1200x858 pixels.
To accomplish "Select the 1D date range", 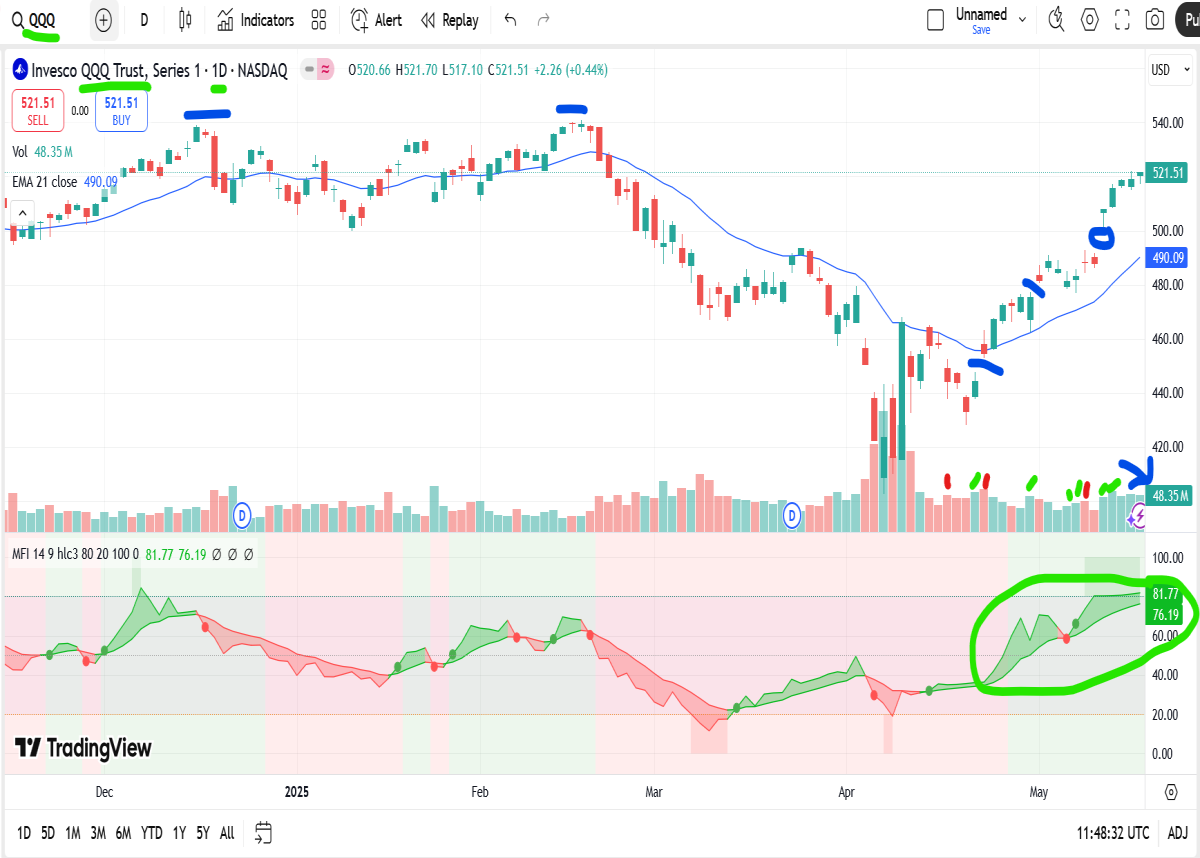I will coord(24,832).
